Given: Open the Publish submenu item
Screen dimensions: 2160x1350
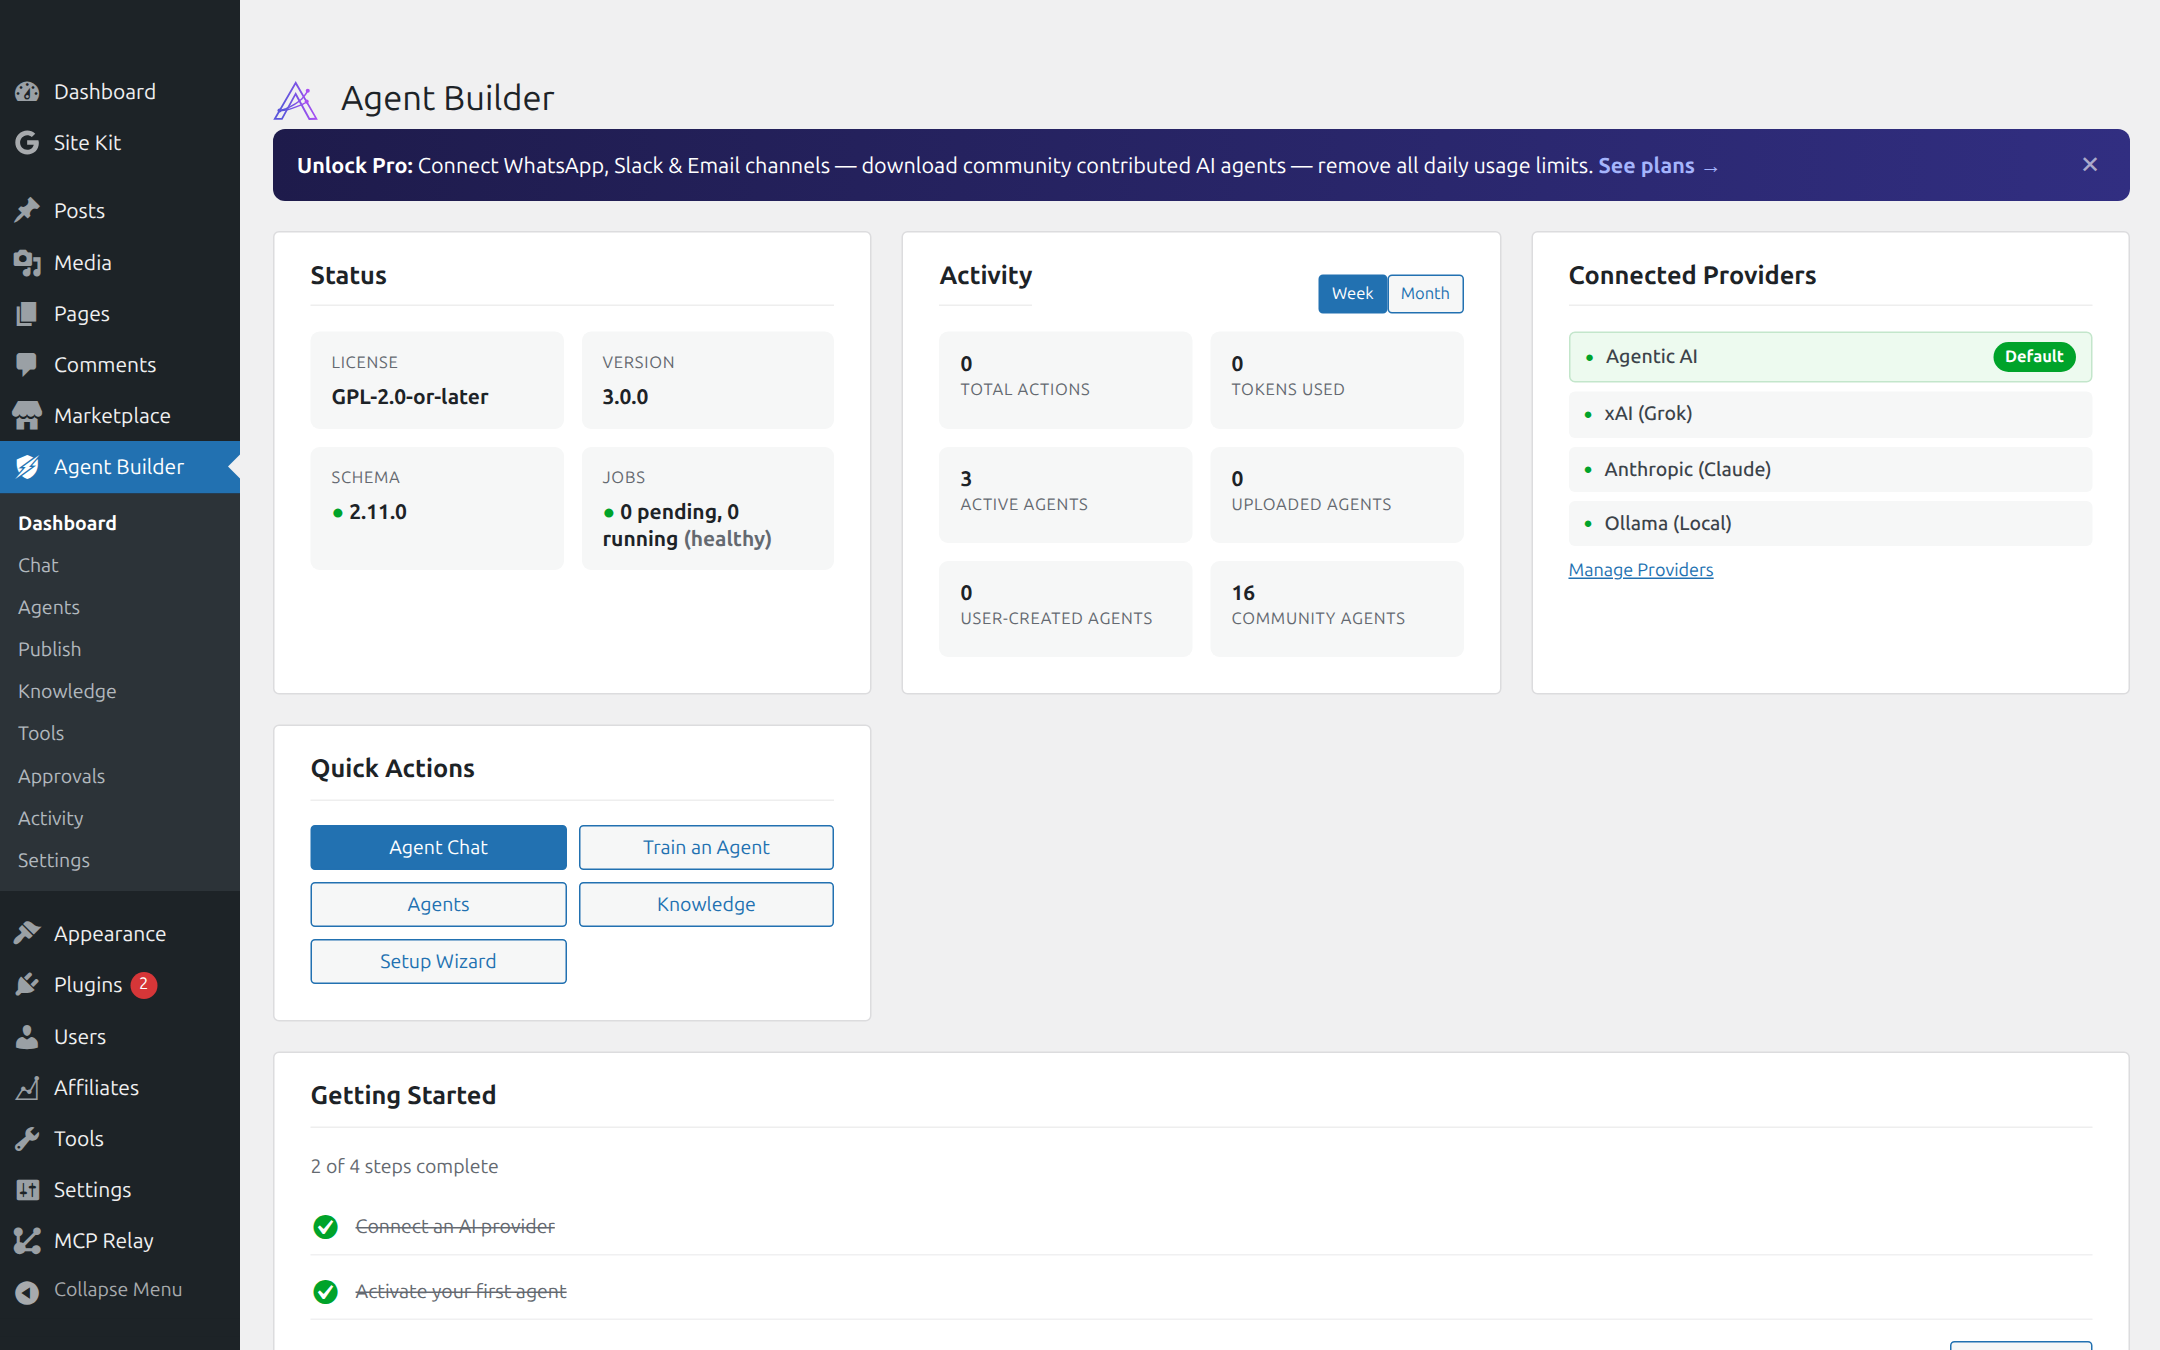Looking at the screenshot, I should tap(50, 650).
